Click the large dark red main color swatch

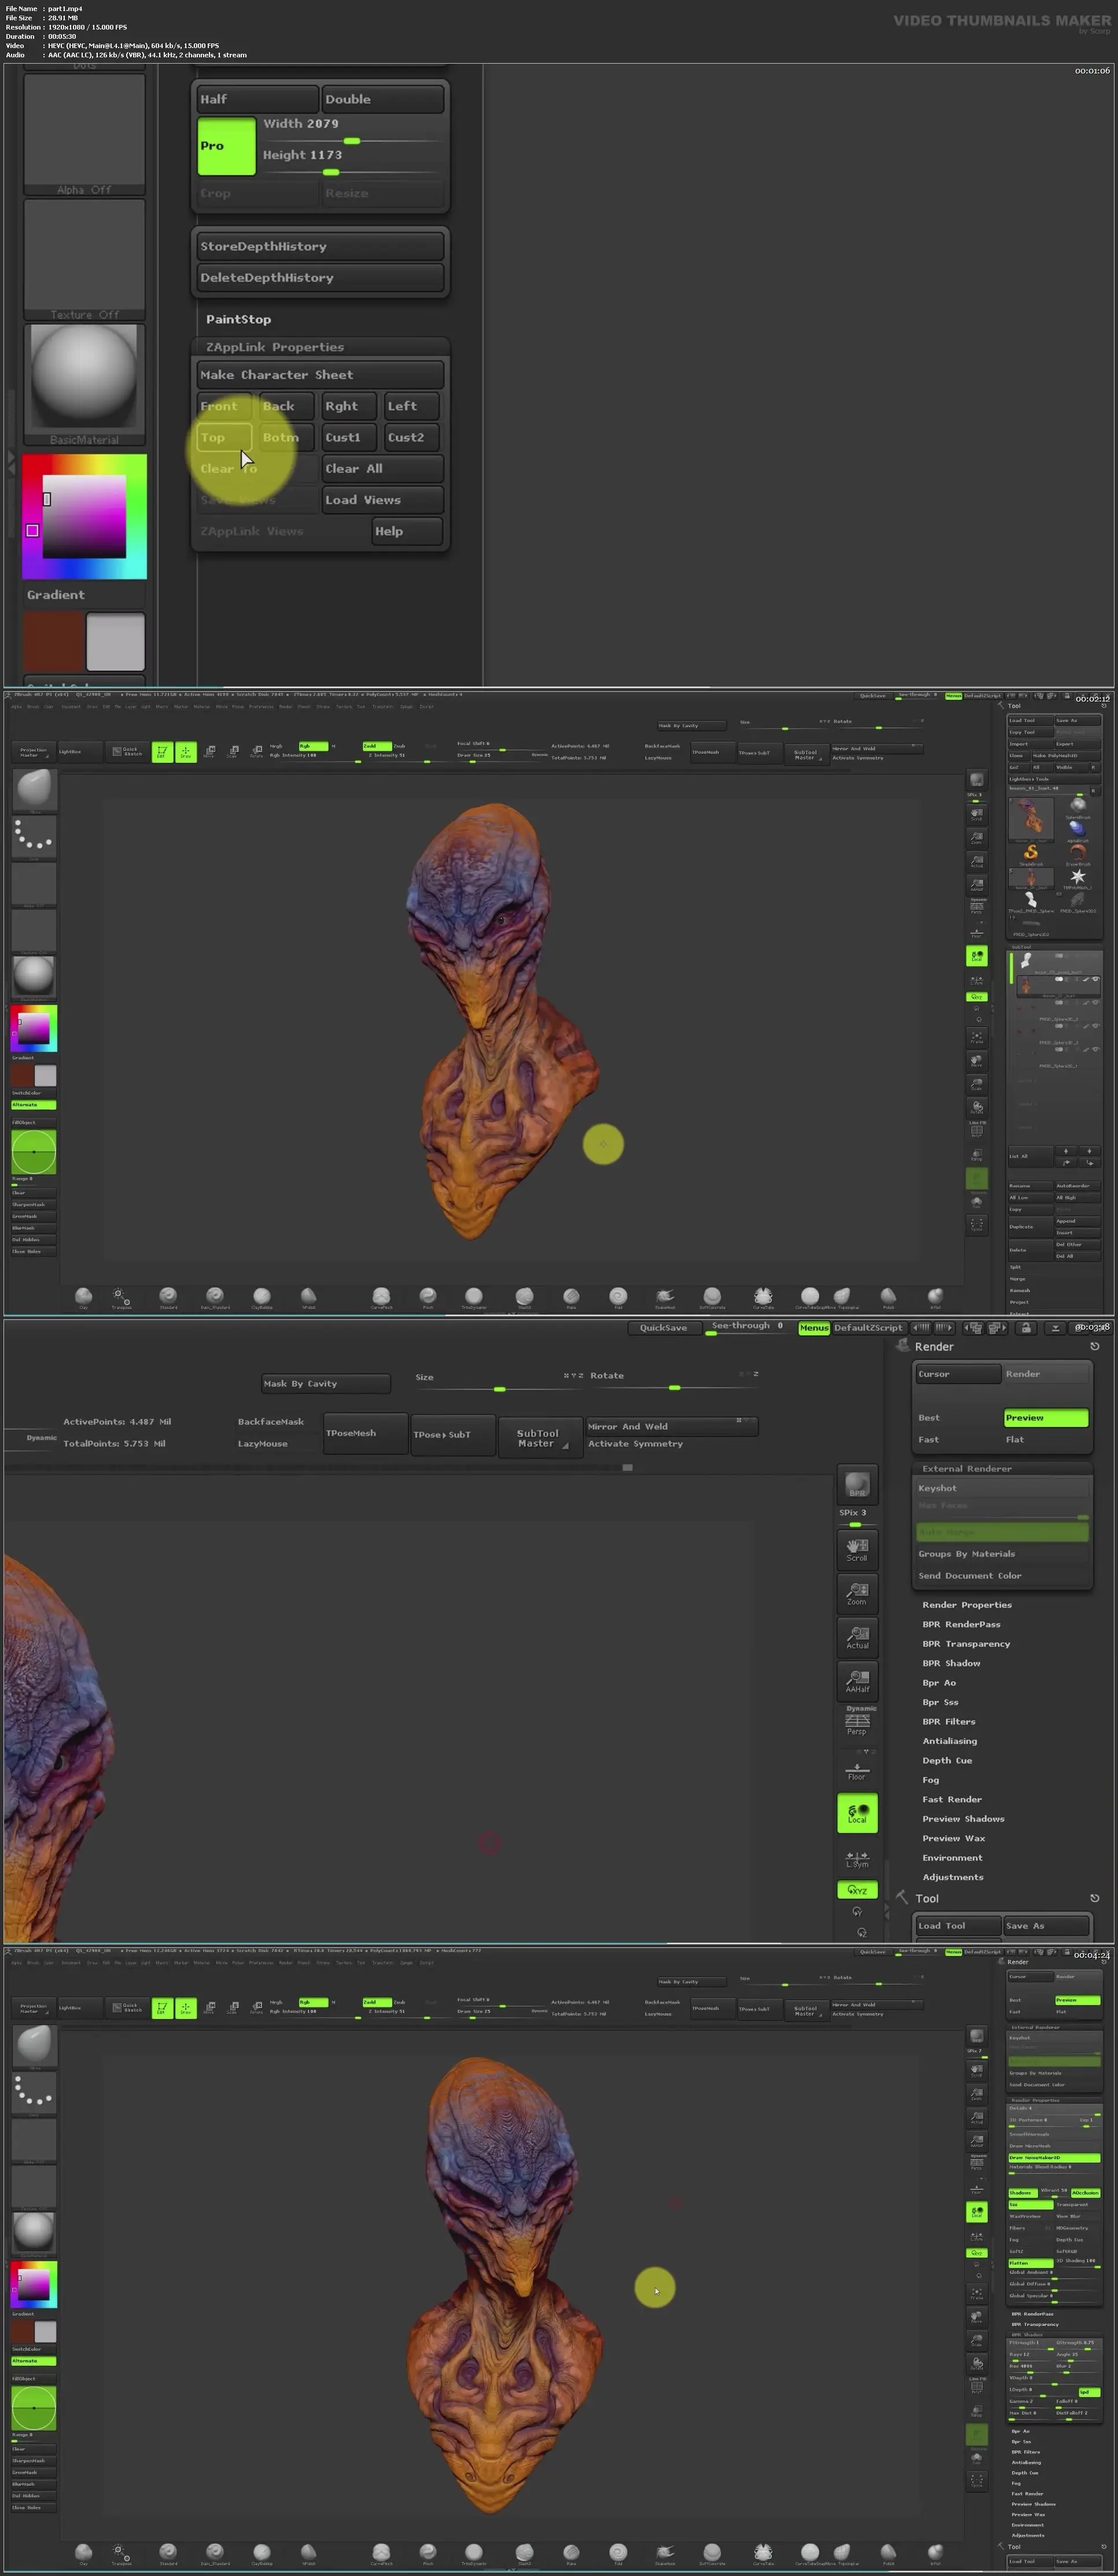pos(54,642)
